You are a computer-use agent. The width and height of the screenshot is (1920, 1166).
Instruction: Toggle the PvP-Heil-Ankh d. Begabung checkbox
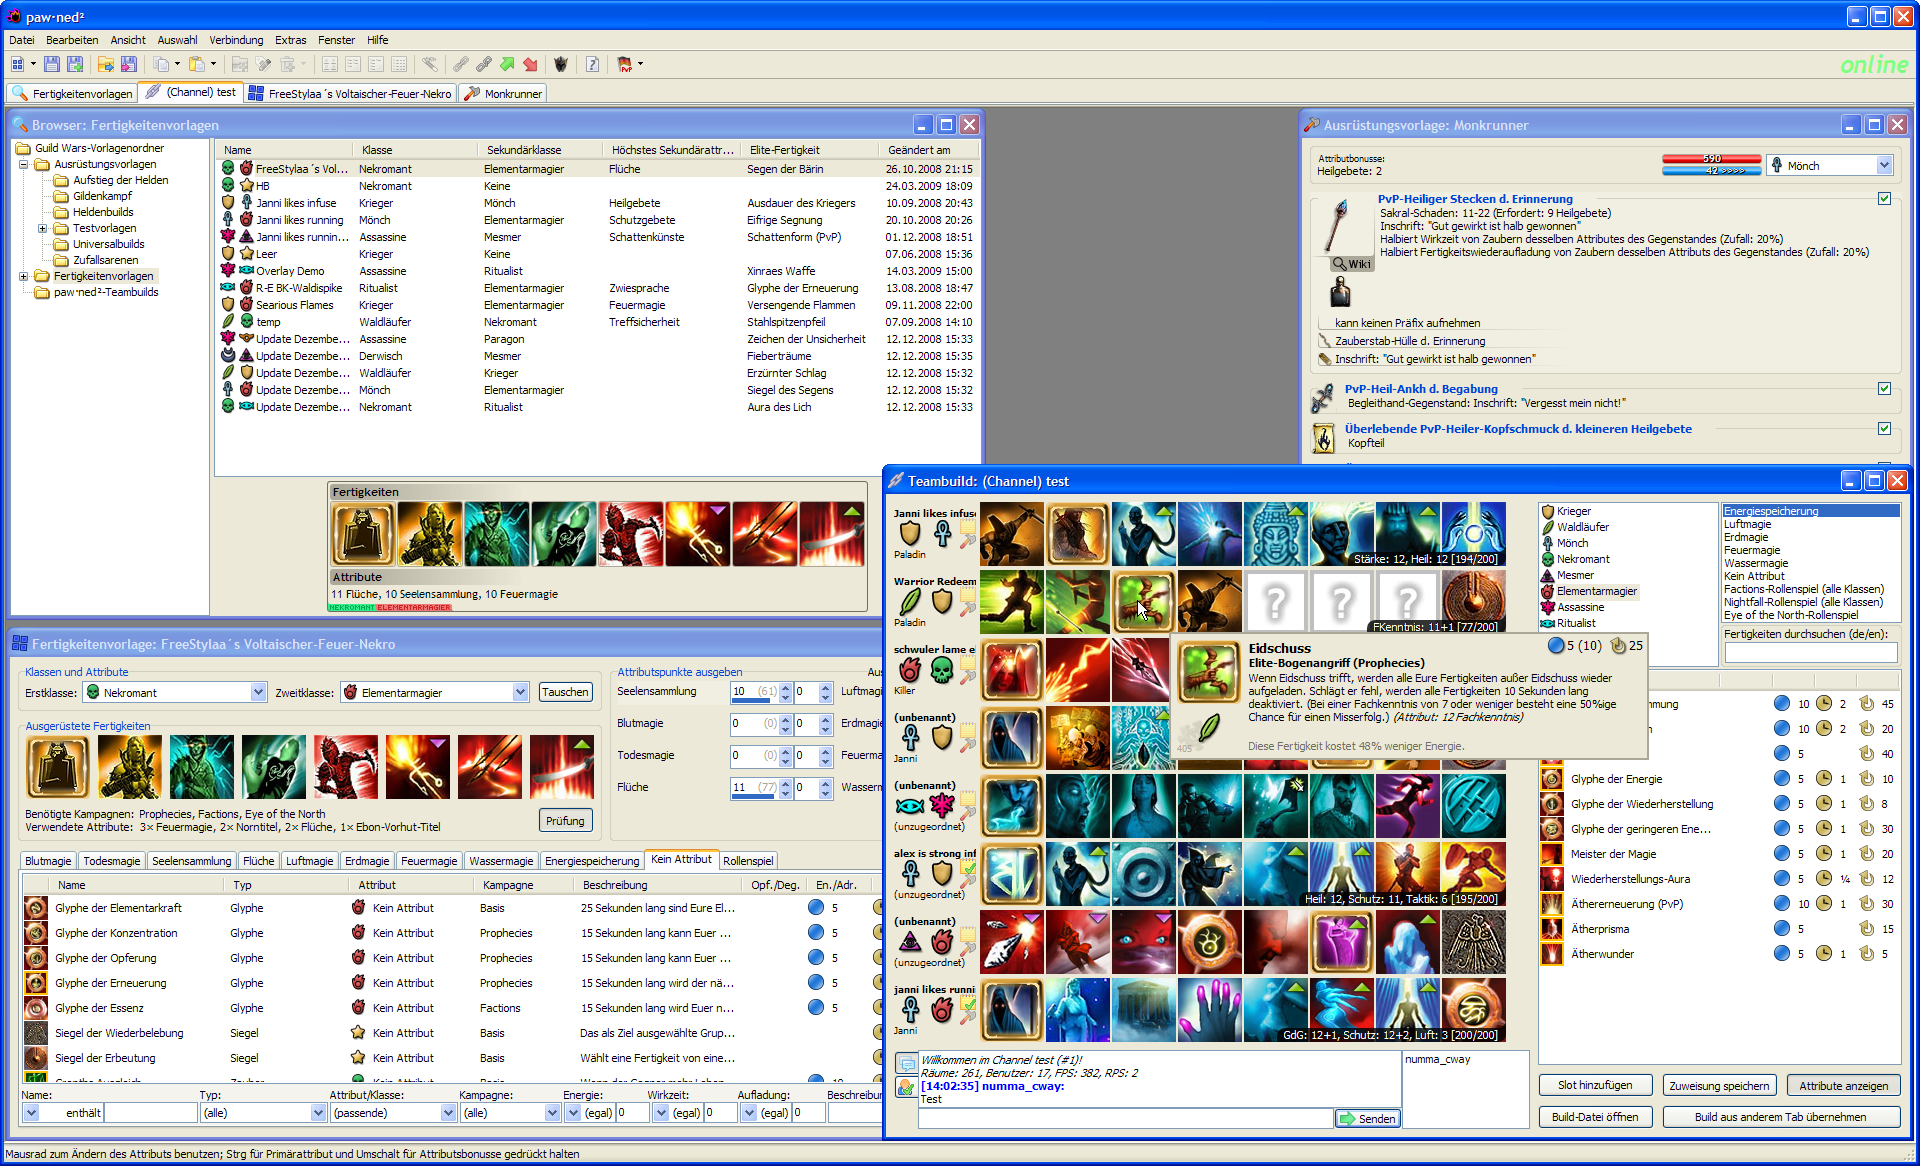(1884, 389)
